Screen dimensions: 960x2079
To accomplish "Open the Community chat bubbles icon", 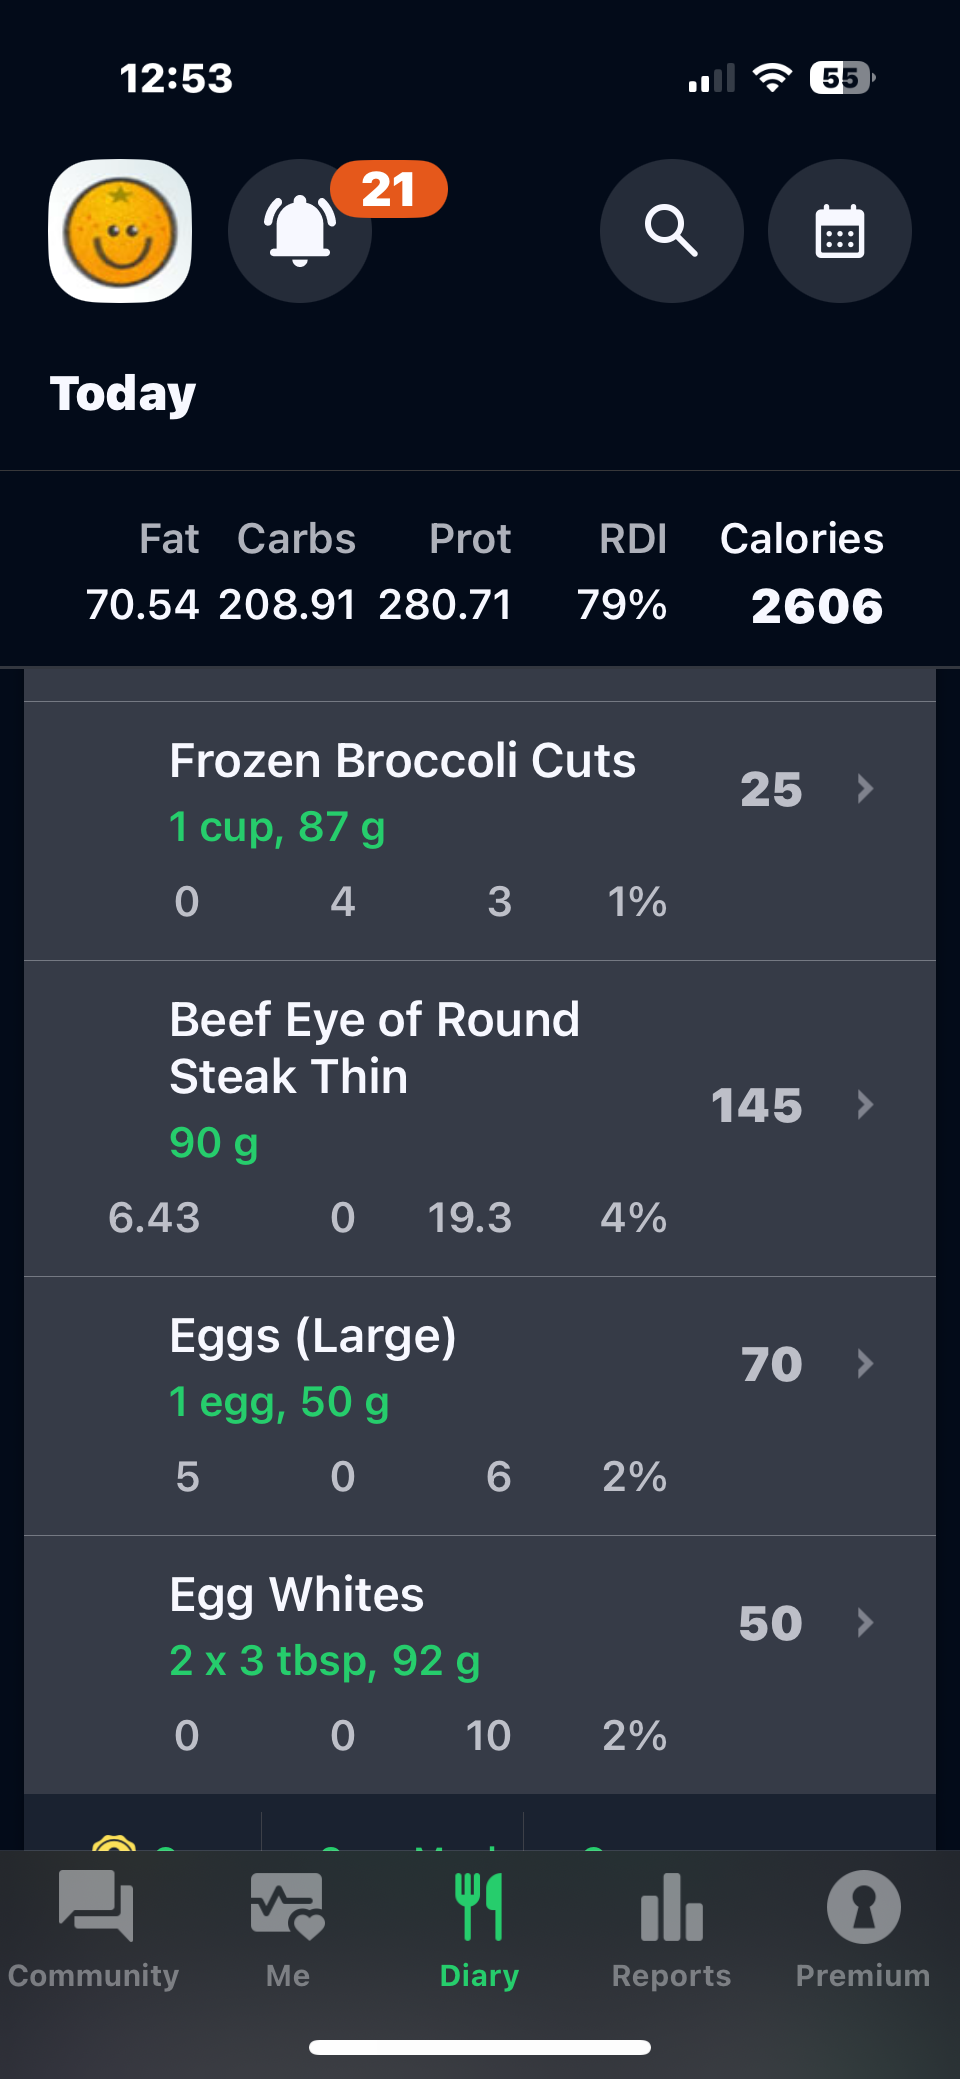I will click(x=95, y=1905).
